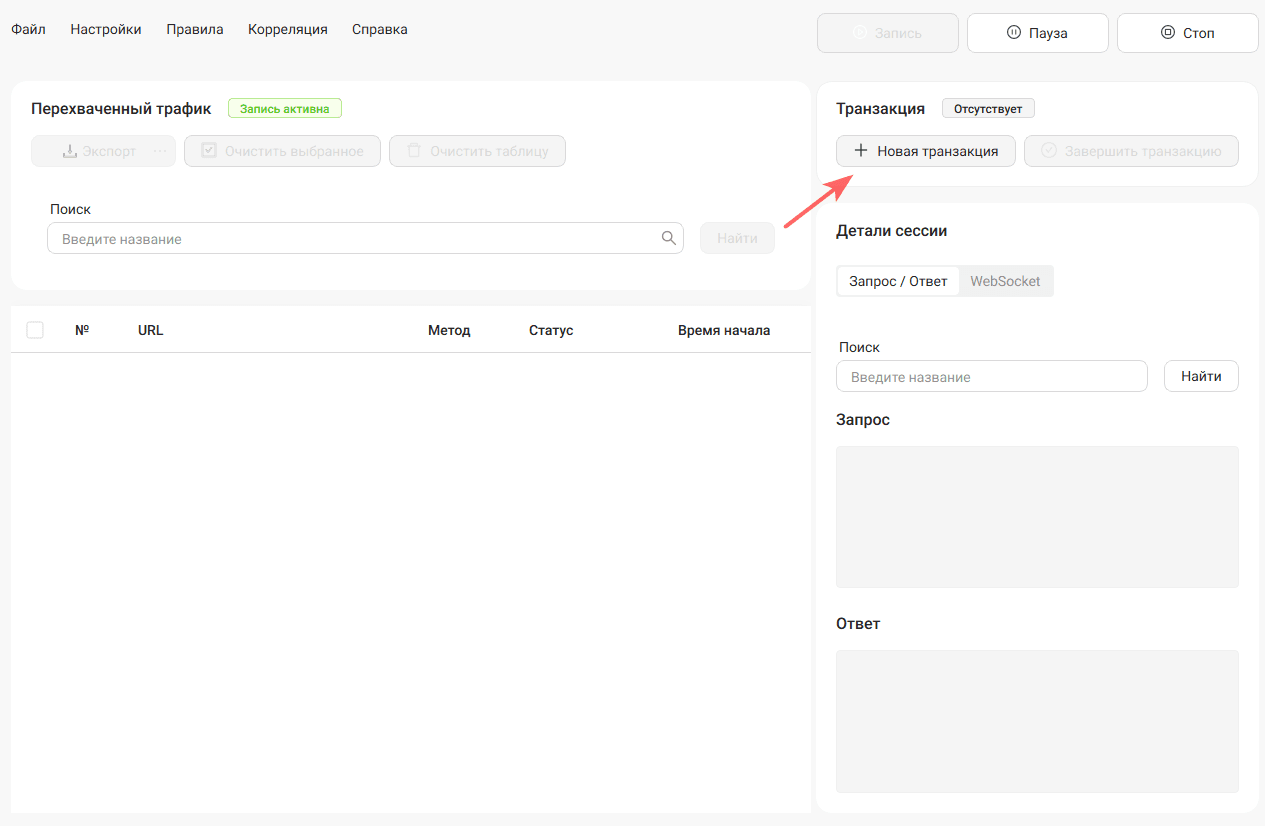
Task: Click the Статус column header
Action: click(551, 330)
